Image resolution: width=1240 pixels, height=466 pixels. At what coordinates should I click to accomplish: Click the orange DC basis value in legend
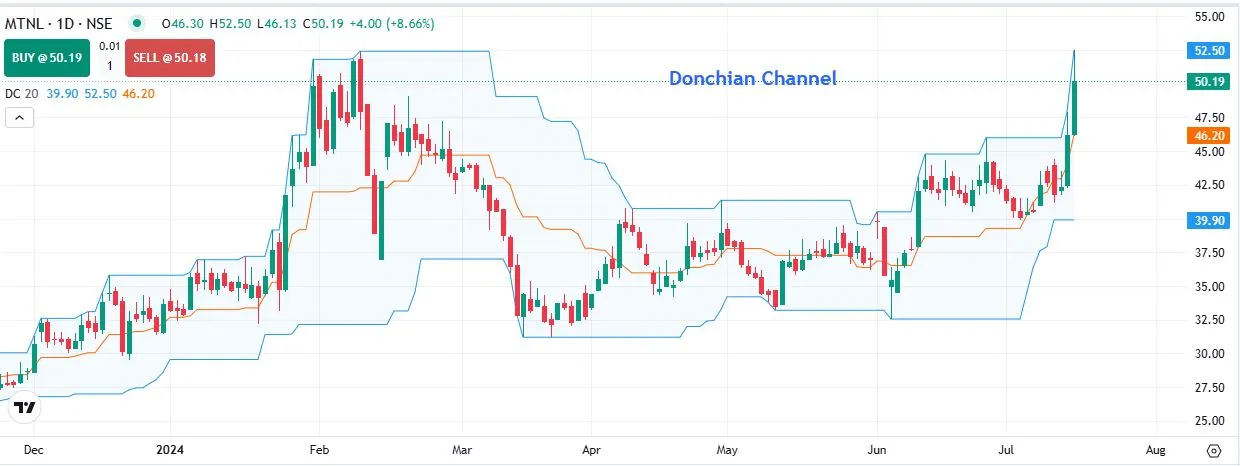pos(137,93)
